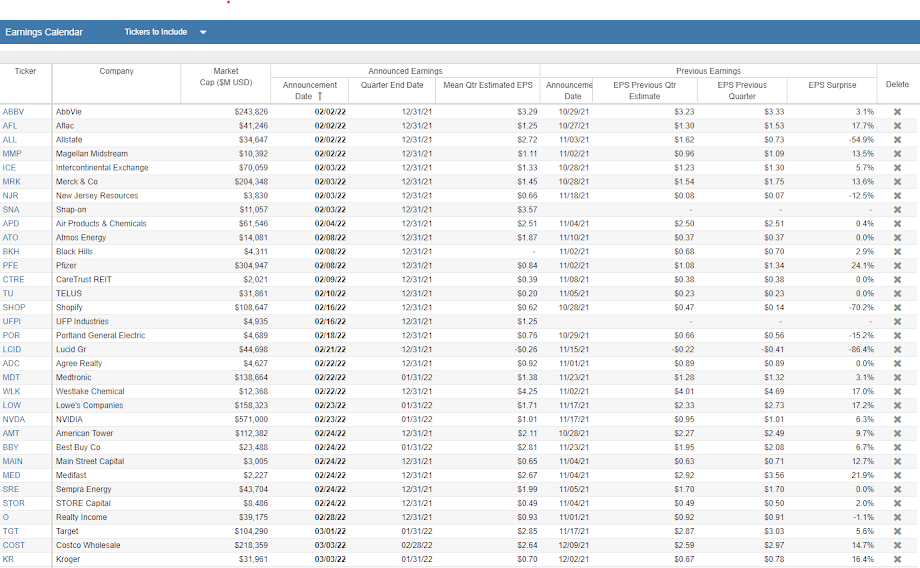
Task: Sort by Company column header
Action: pos(116,71)
